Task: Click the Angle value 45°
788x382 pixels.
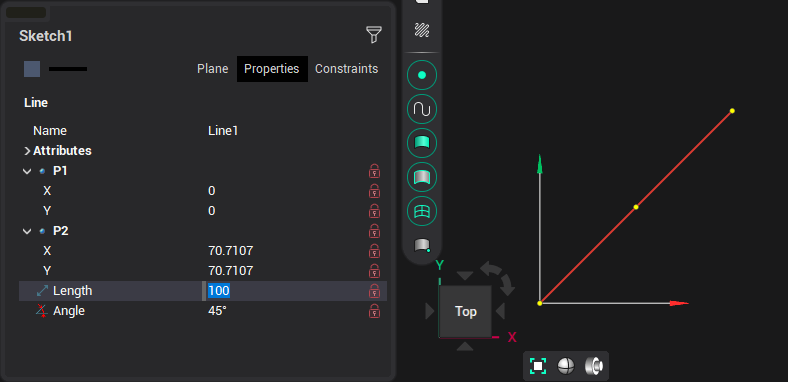Action: [x=217, y=311]
